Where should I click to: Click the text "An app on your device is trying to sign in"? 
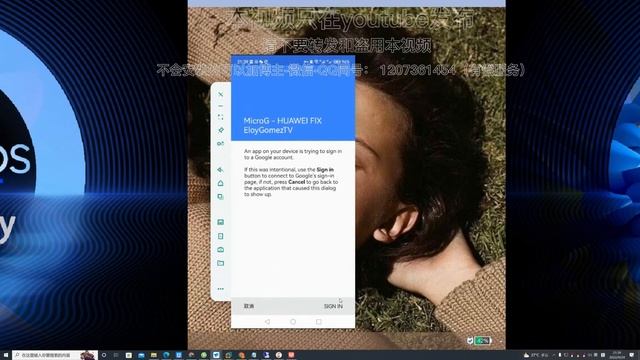point(293,151)
